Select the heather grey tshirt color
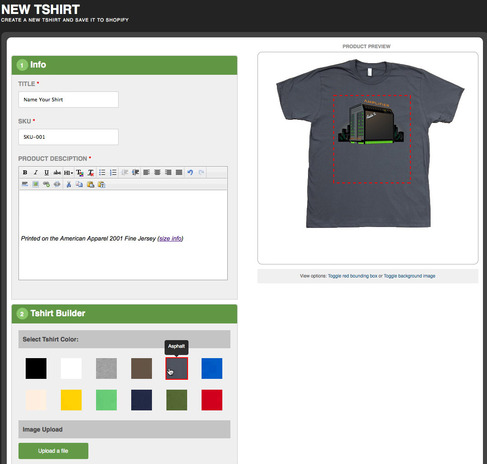The image size is (487, 464). 106,368
